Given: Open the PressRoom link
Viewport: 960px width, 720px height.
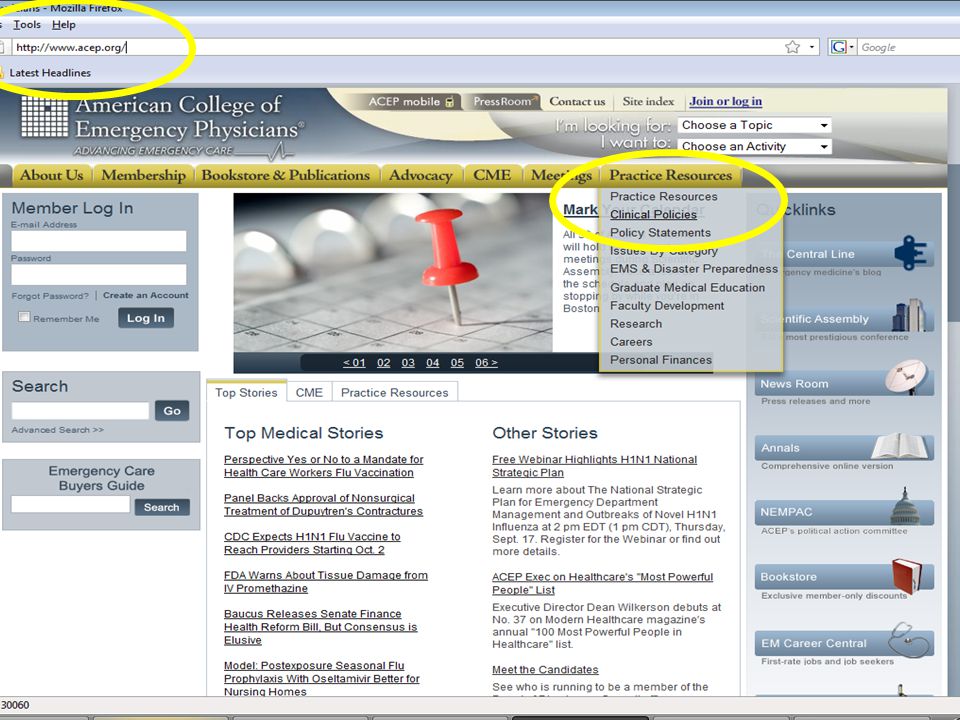Looking at the screenshot, I should 504,102.
